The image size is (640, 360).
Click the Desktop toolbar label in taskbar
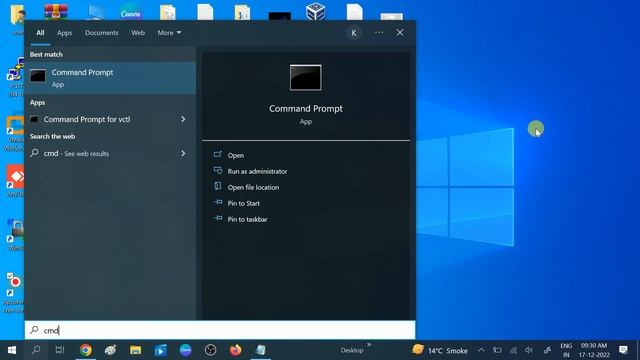click(352, 351)
